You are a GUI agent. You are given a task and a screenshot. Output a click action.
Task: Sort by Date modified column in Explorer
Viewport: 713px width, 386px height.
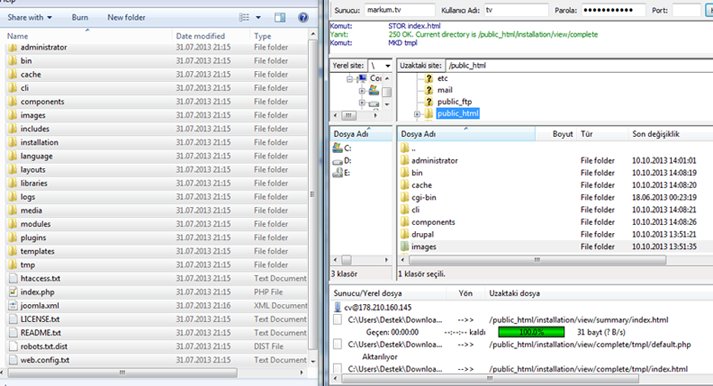coord(211,35)
